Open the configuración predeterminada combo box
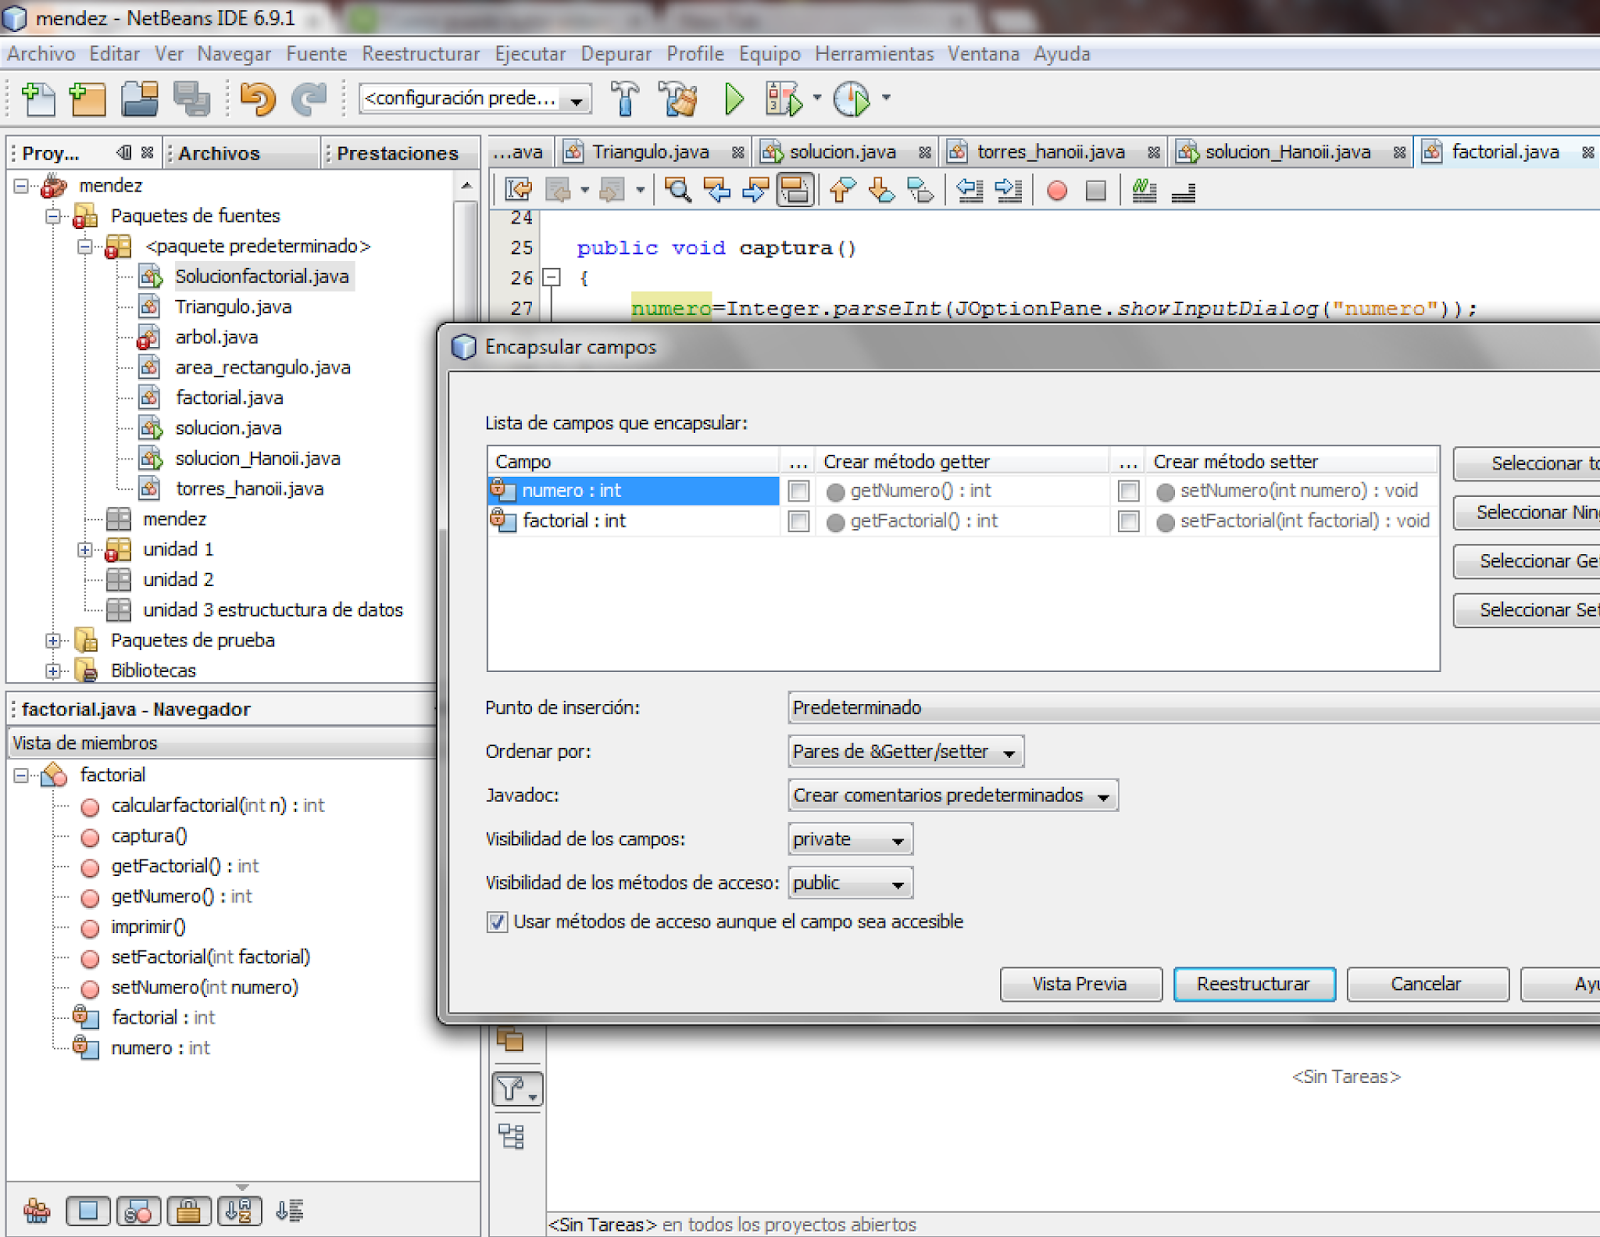The height and width of the screenshot is (1237, 1600). point(577,99)
